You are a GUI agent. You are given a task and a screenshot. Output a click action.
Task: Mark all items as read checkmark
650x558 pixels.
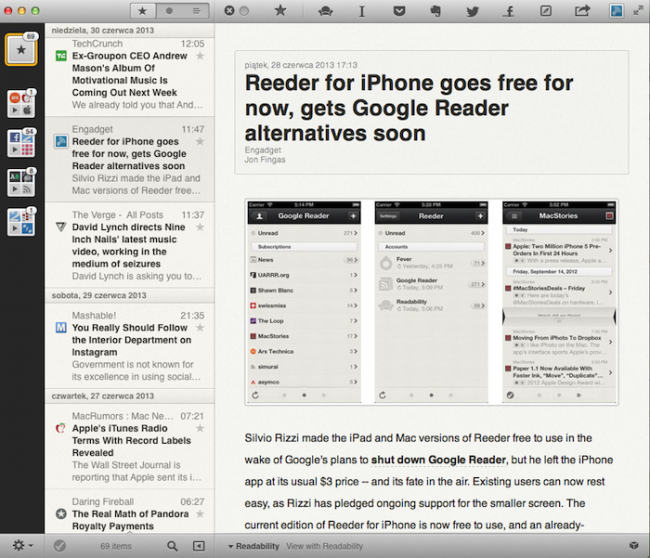click(x=60, y=546)
